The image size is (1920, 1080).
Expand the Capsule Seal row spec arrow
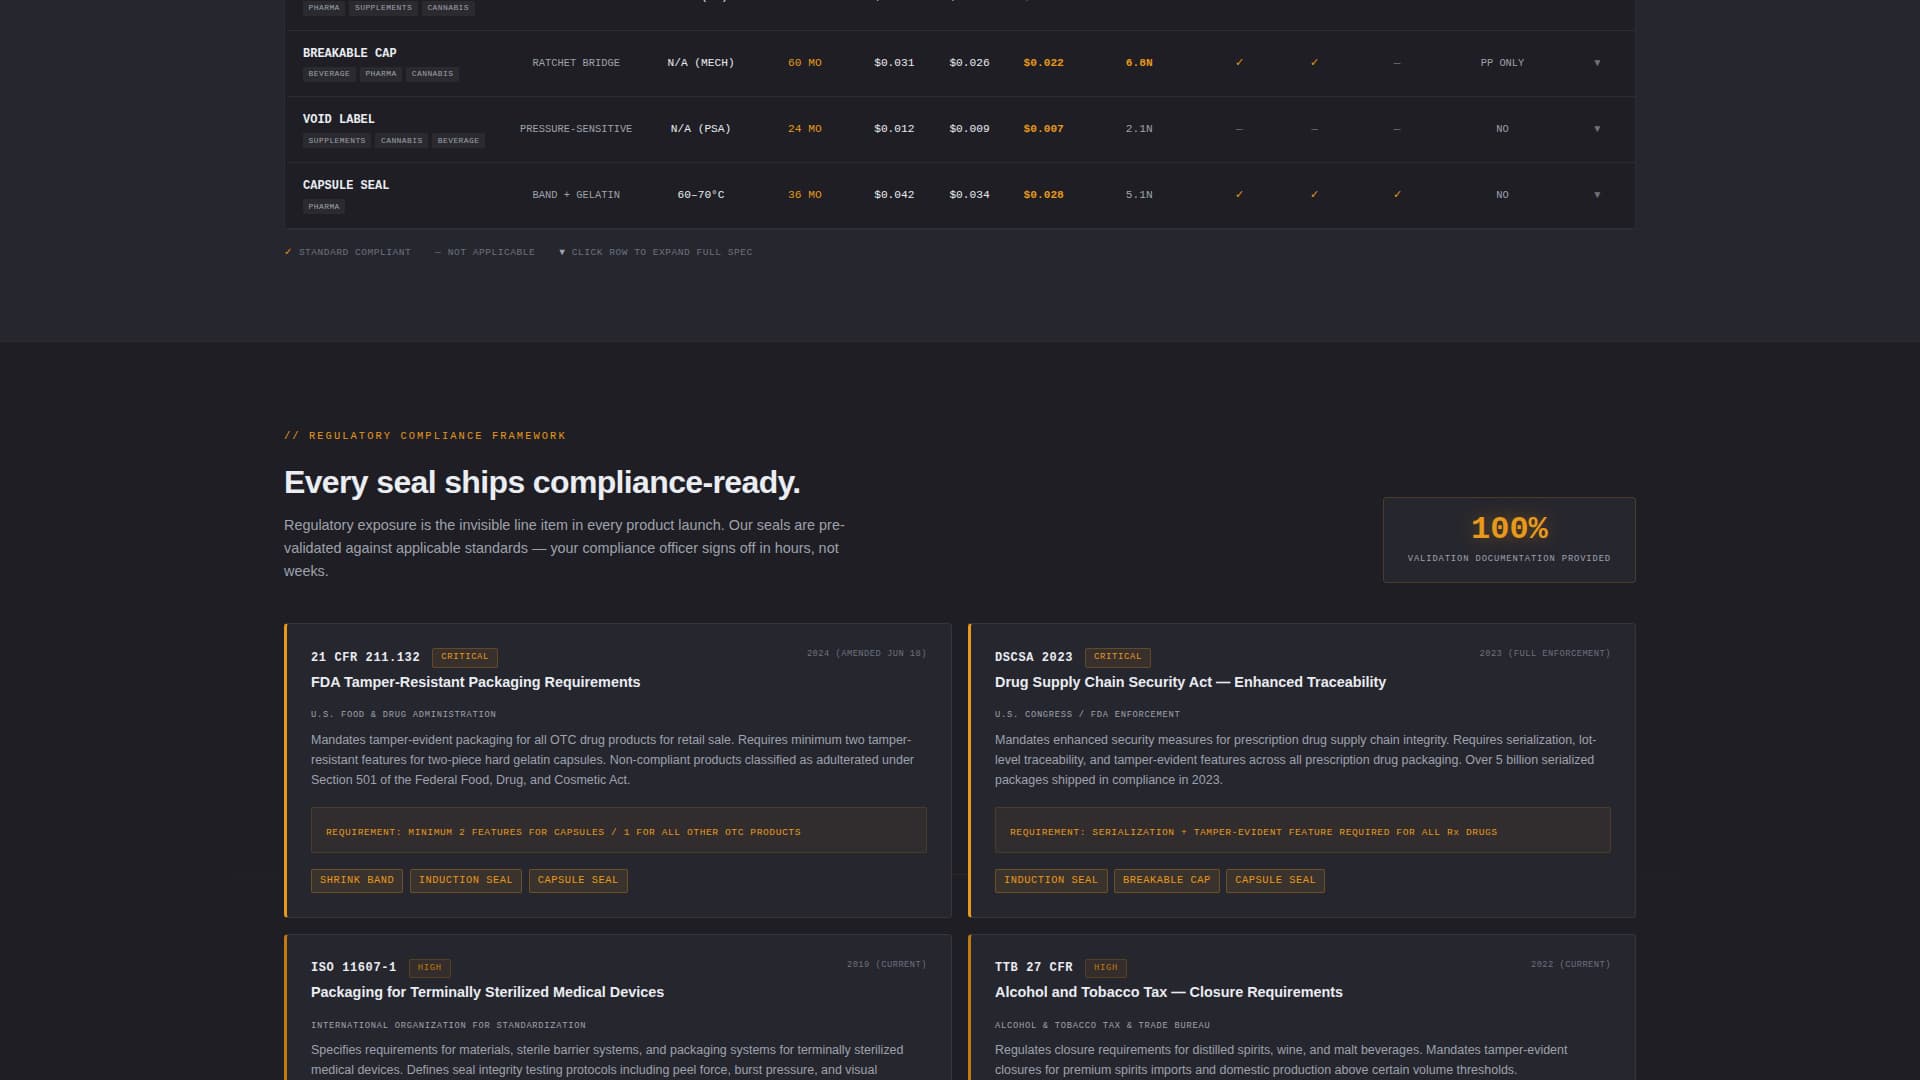tap(1597, 195)
